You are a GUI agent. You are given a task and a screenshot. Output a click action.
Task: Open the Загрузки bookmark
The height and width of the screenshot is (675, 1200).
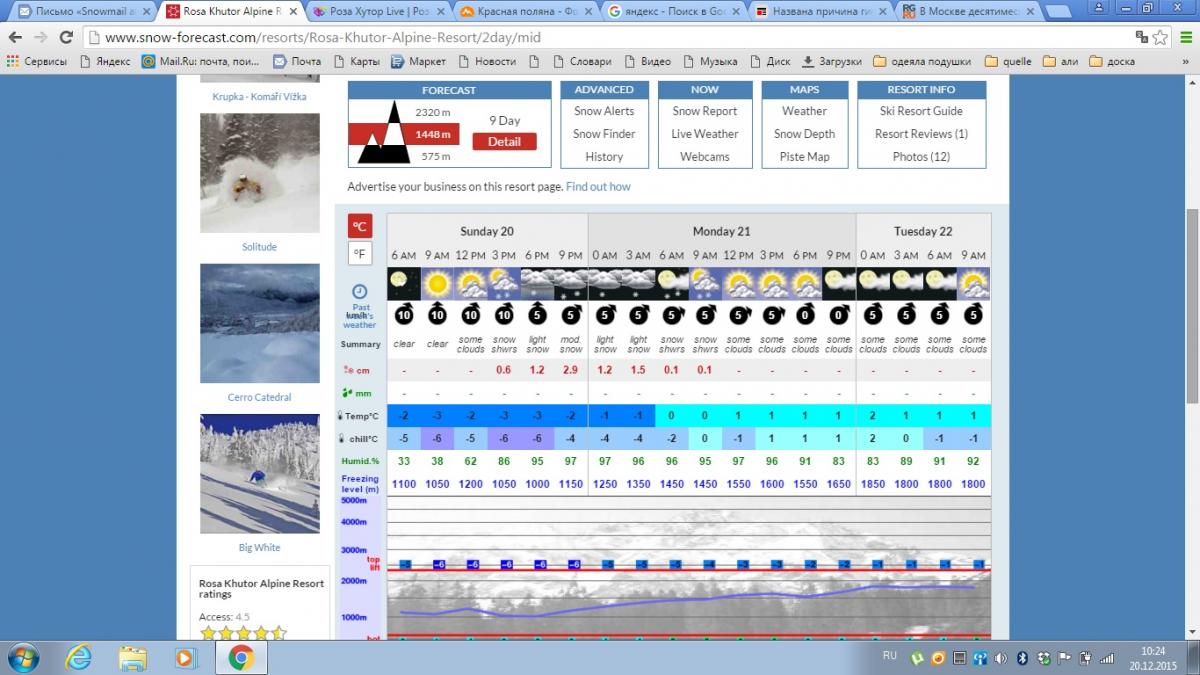coord(832,61)
